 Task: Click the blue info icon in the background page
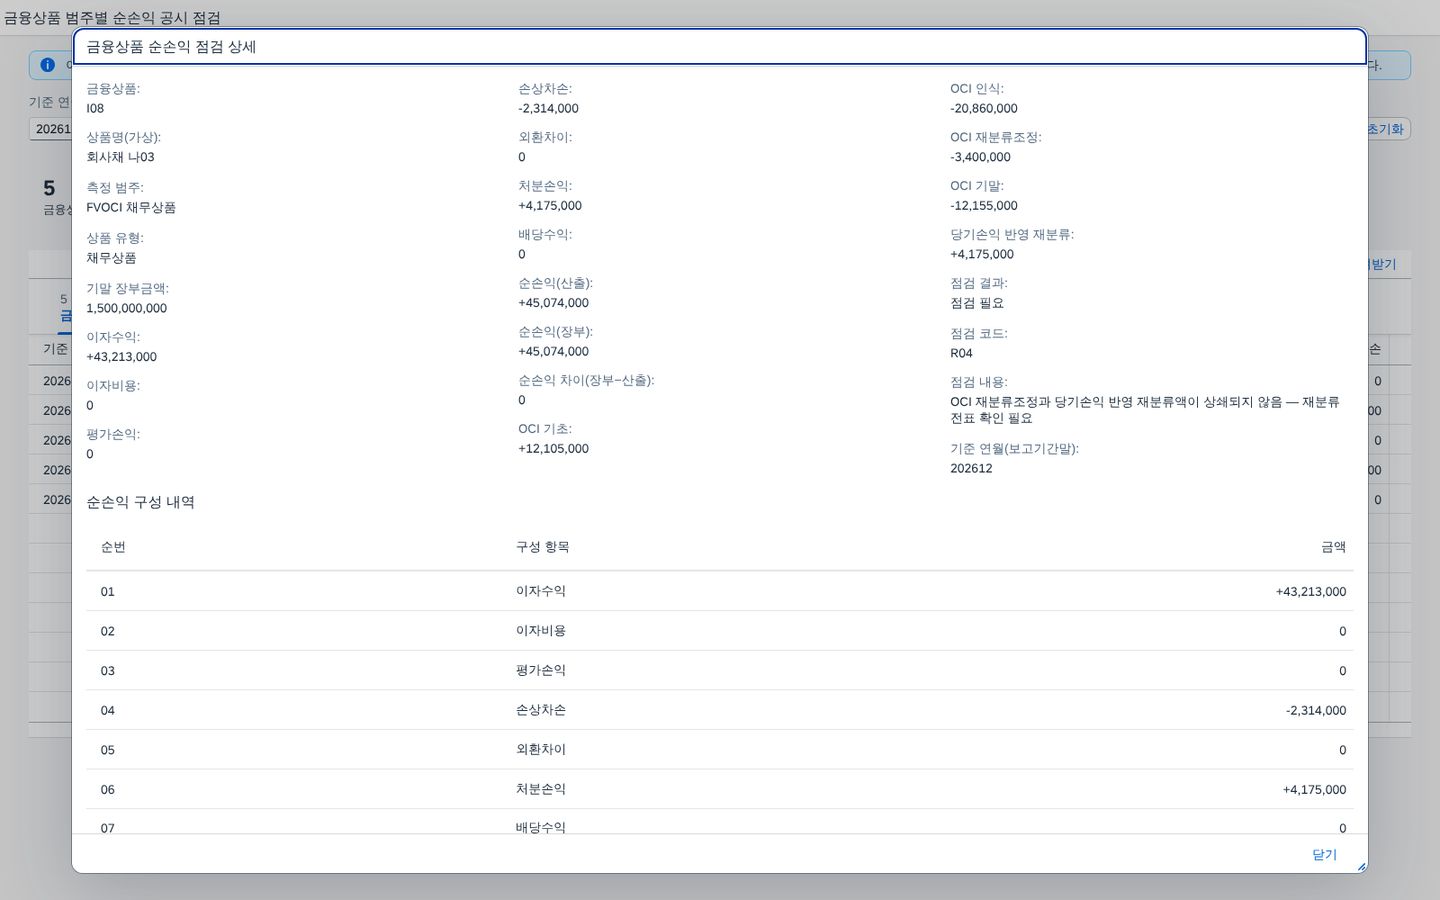point(47,65)
